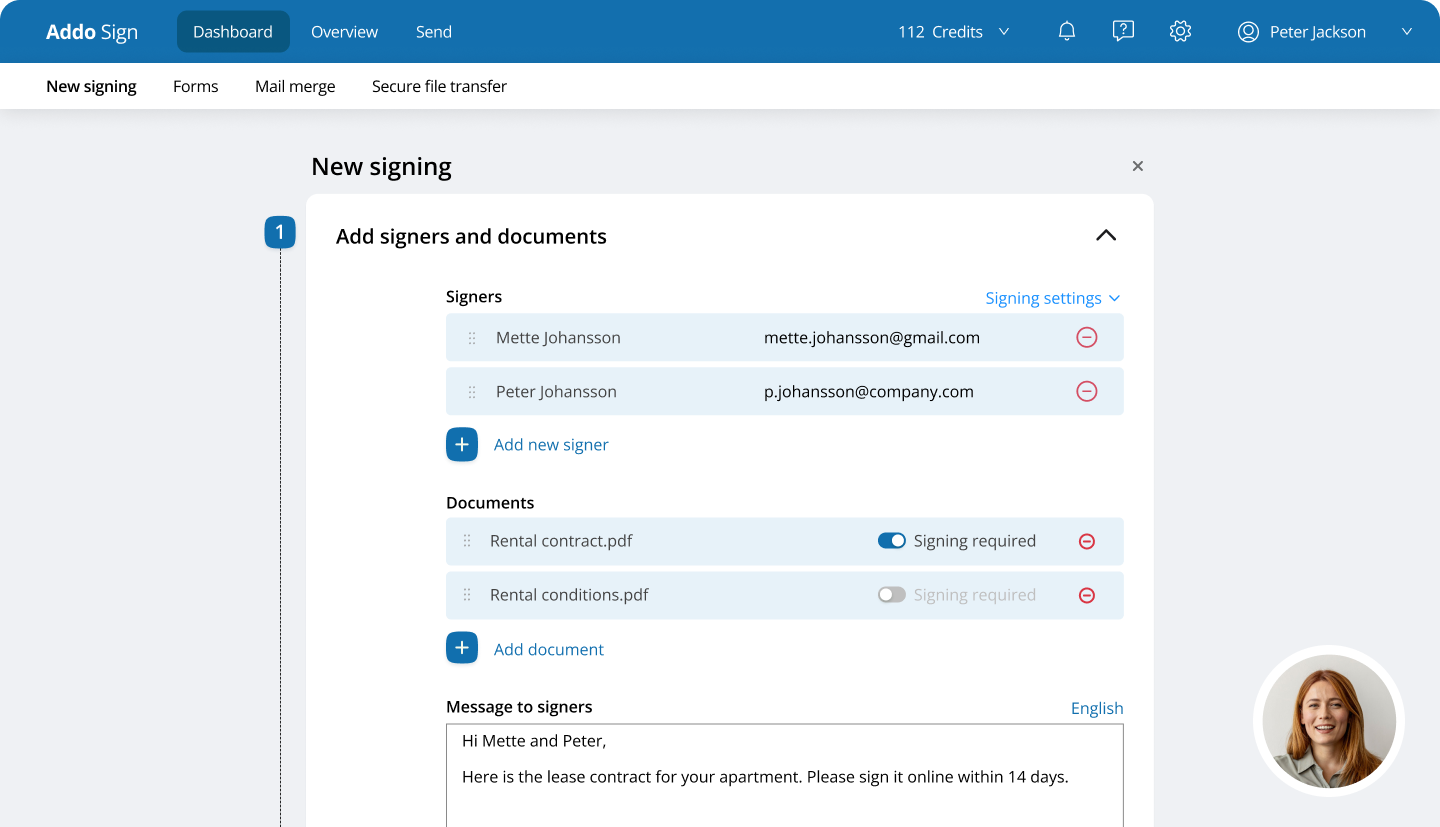Viewport: 1440px width, 827px height.
Task: Remove the Rental contract.pdf document
Action: pyautogui.click(x=1087, y=541)
